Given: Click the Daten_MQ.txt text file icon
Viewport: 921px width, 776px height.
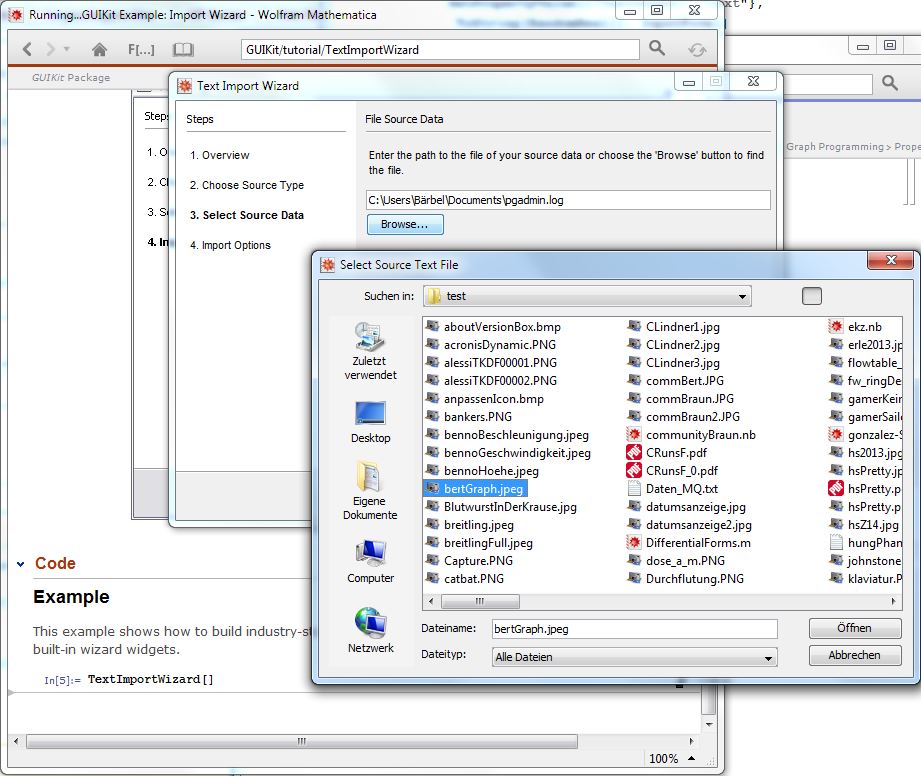Looking at the screenshot, I should click(634, 488).
